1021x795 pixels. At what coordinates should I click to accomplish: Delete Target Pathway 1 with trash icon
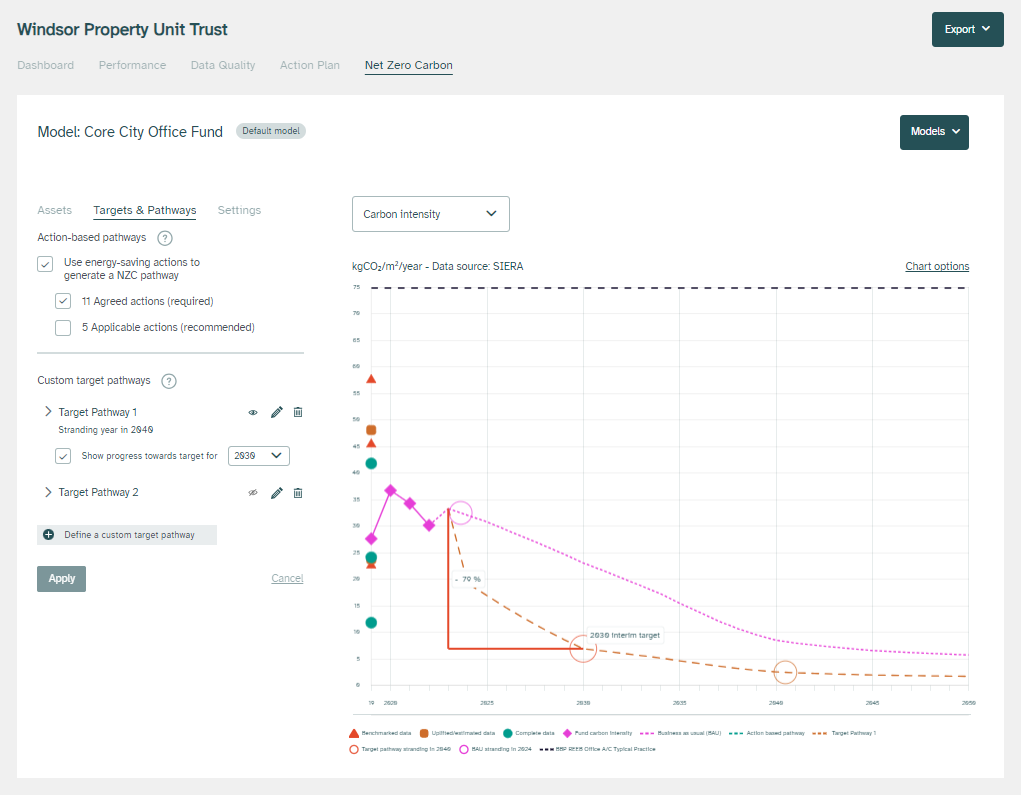click(x=298, y=412)
